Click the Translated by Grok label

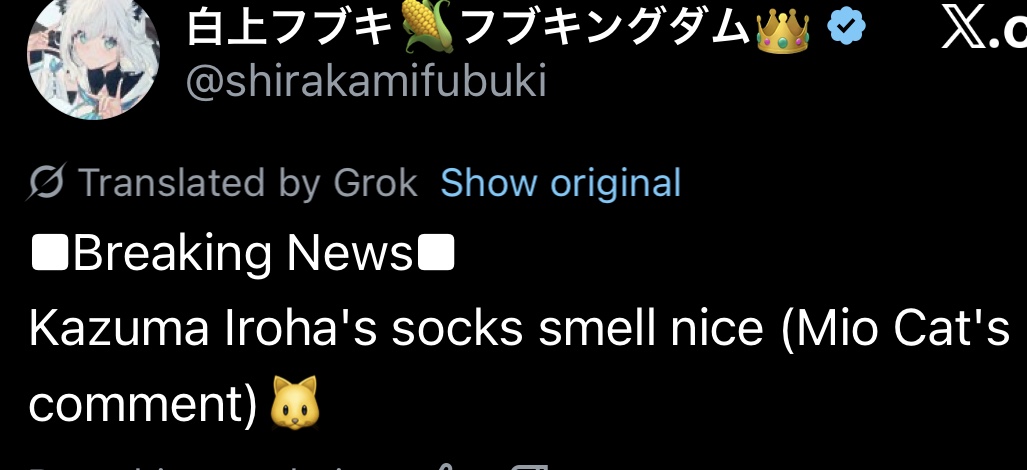(x=248, y=183)
